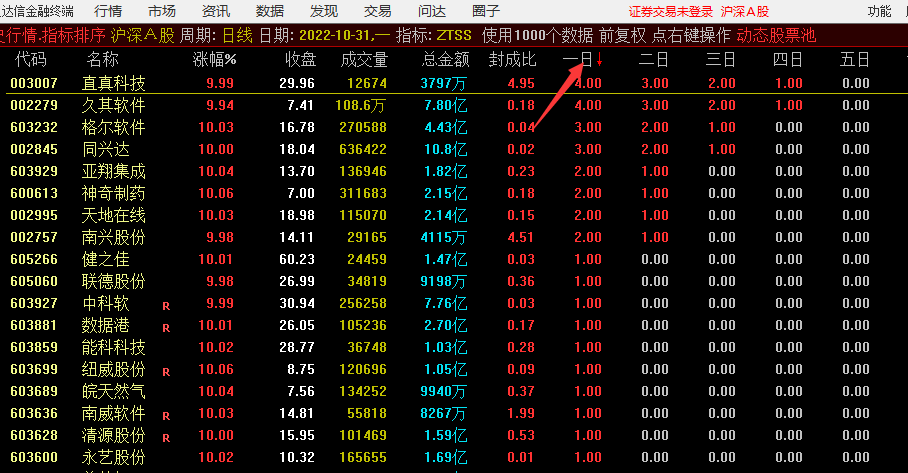
Task: Sort by 收盘 column header
Action: click(301, 59)
